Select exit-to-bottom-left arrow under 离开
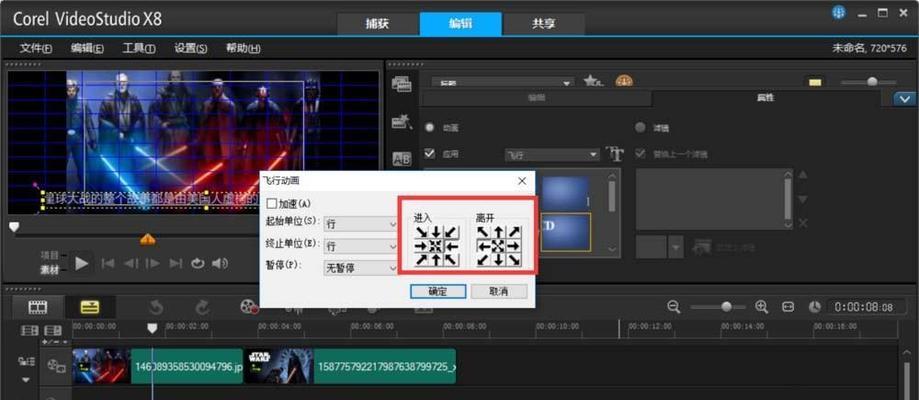 484,259
